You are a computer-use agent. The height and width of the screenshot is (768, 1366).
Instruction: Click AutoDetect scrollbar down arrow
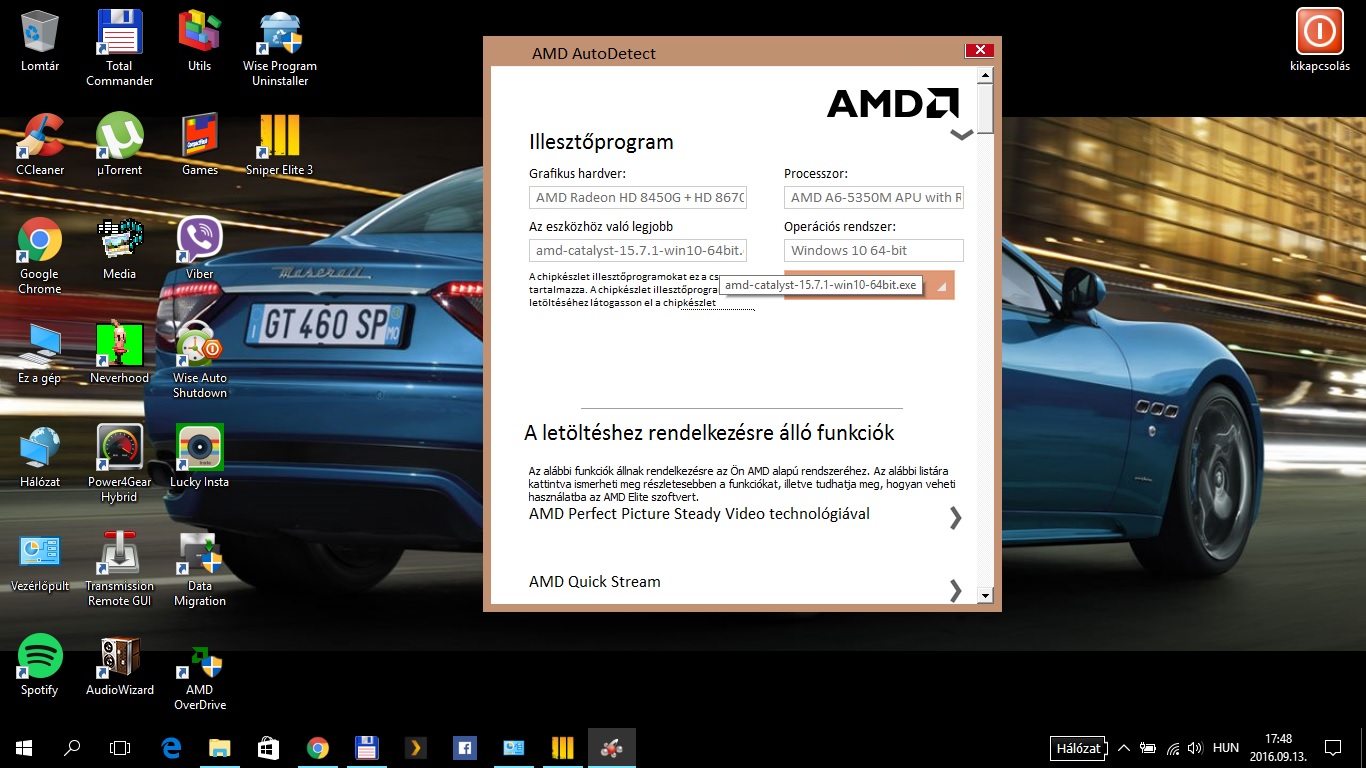985,595
